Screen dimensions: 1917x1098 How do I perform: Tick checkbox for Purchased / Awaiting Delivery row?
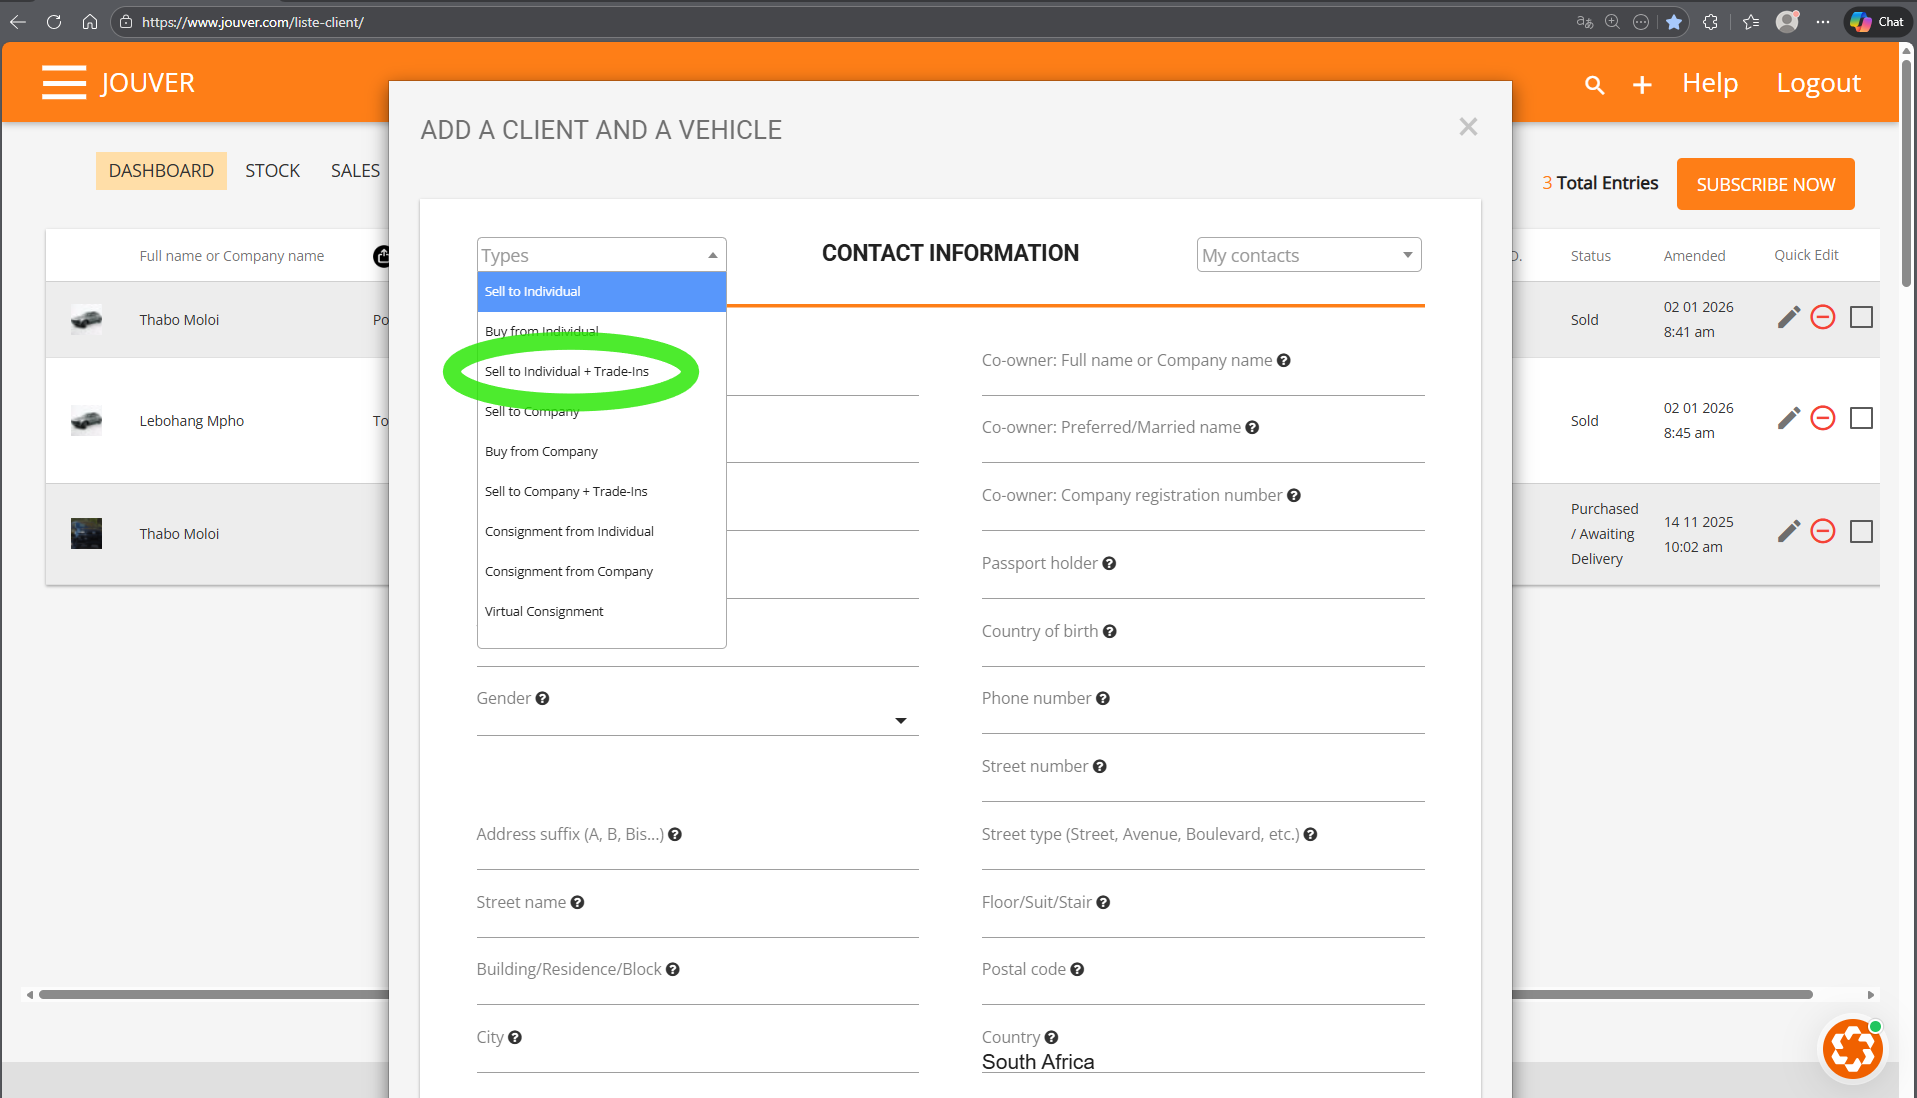(x=1861, y=532)
